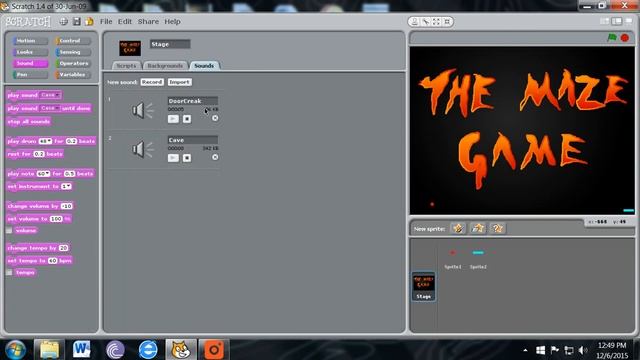Viewport: 640px width, 360px height.
Task: Select Sprite2 in the sprite list
Action: coord(478,259)
